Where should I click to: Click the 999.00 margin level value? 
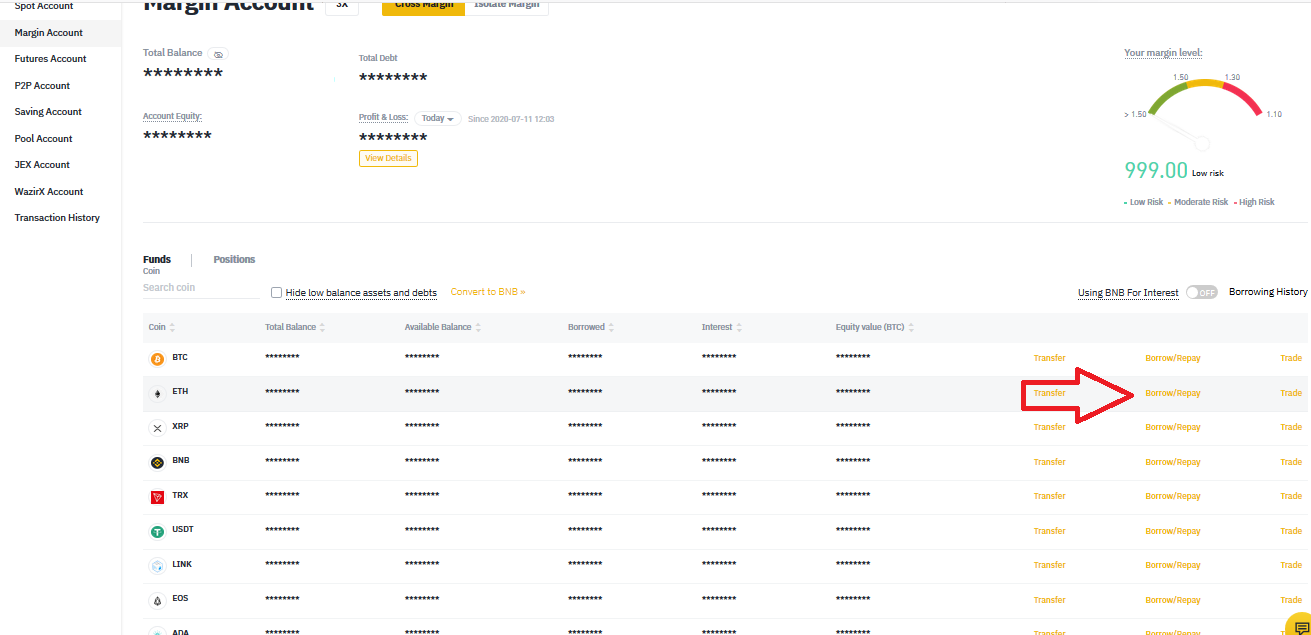click(1156, 170)
